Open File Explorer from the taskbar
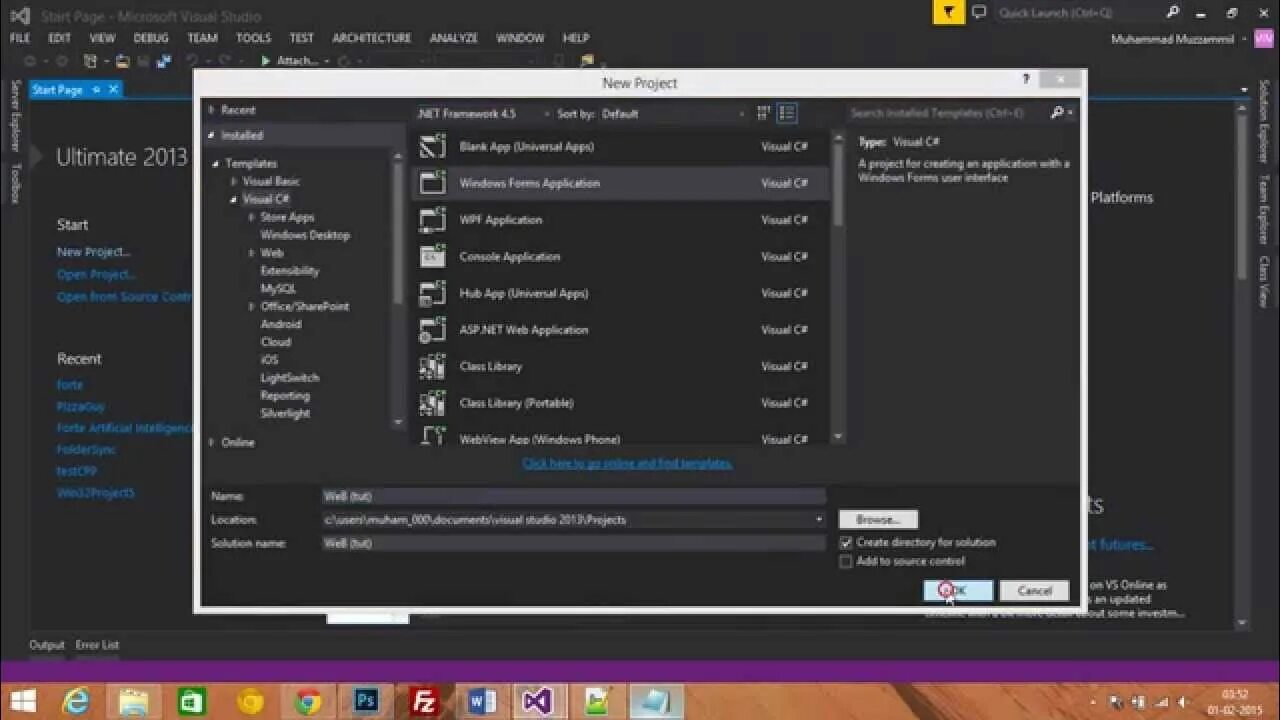The height and width of the screenshot is (720, 1280). point(134,701)
